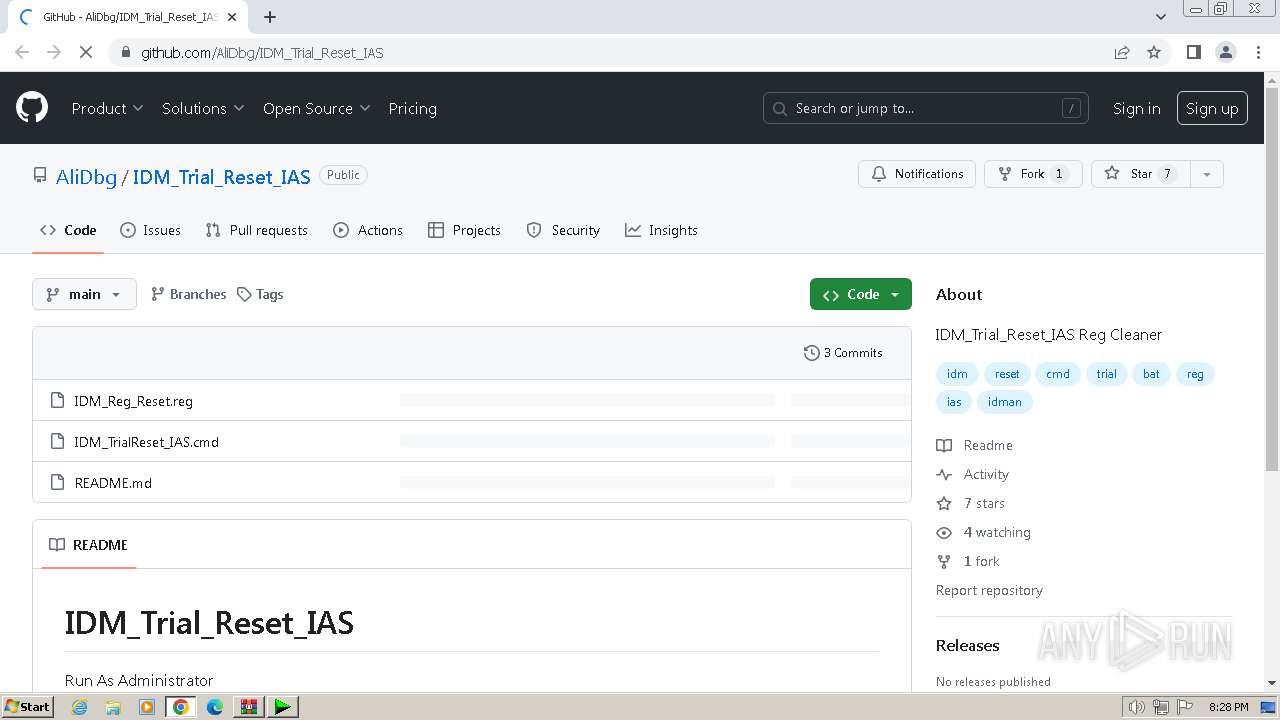Image resolution: width=1280 pixels, height=720 pixels.
Task: View the 1 fork list
Action: pos(968,561)
